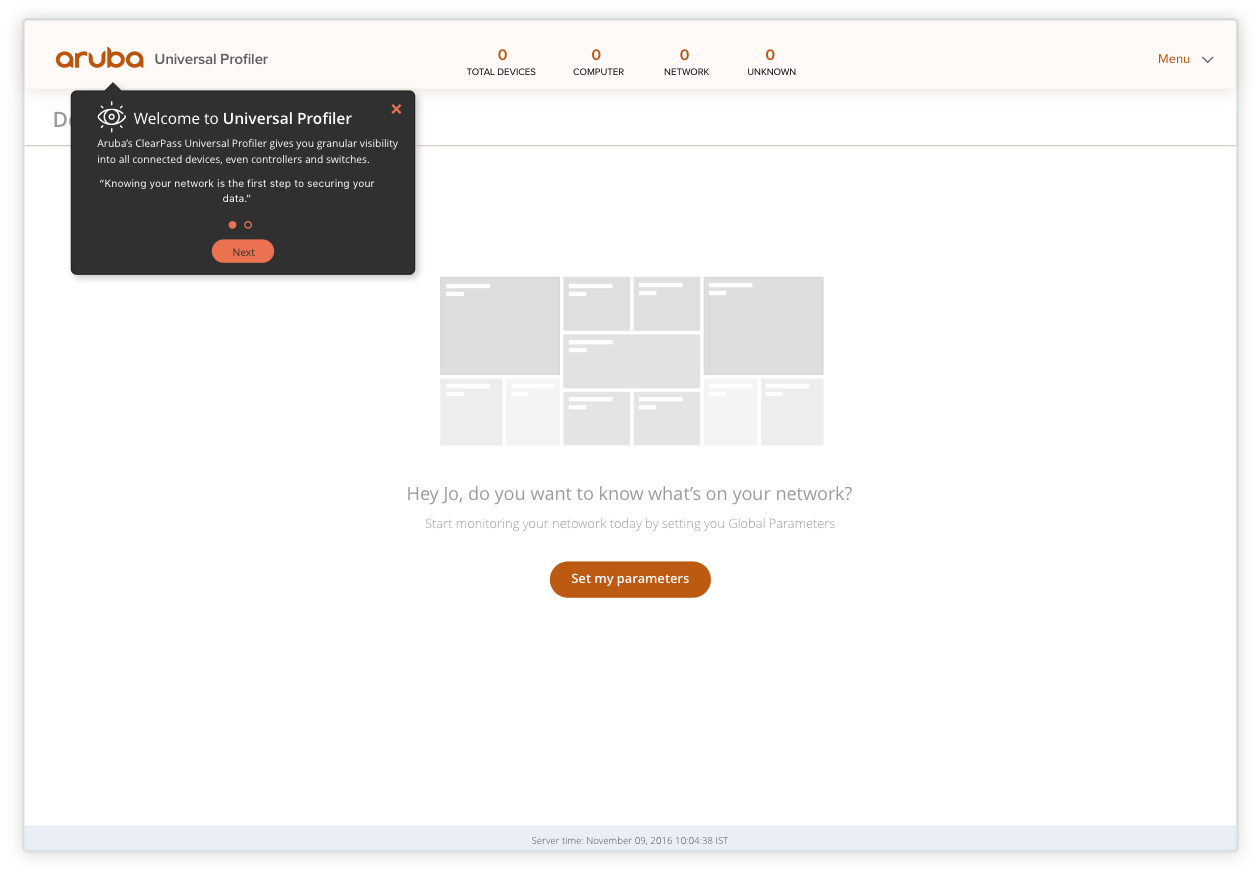Click the Global Parameters subtitle text
The image size is (1260, 871).
coord(629,524)
